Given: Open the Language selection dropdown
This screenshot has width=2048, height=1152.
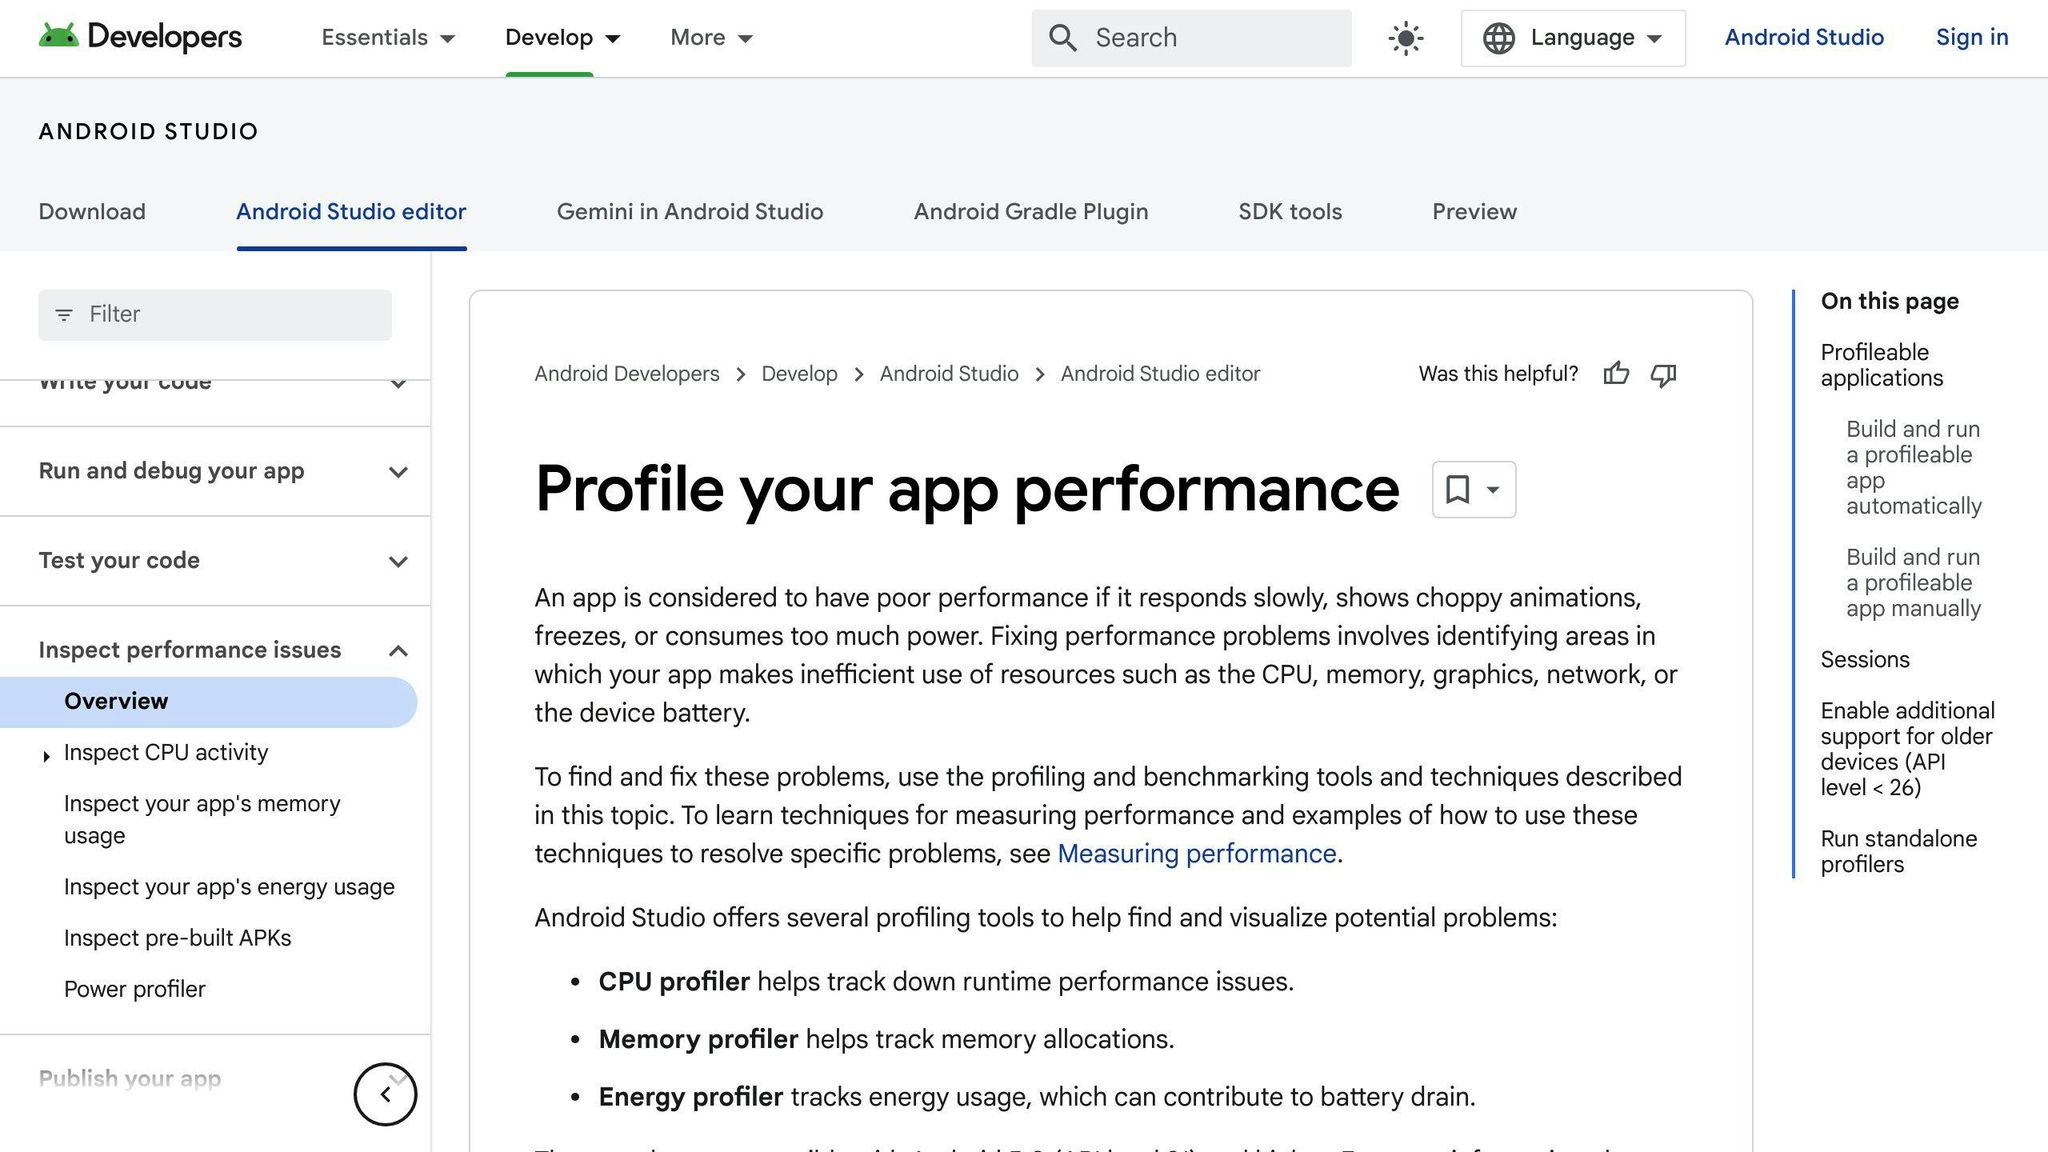Looking at the screenshot, I should click(1572, 37).
